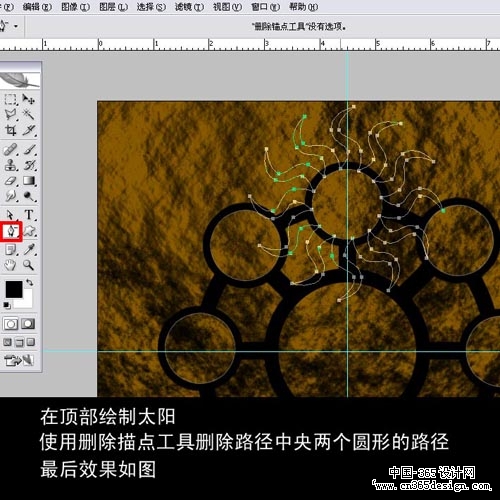Select the Eraser tool
Screen dimensions: 500x500
[10, 181]
